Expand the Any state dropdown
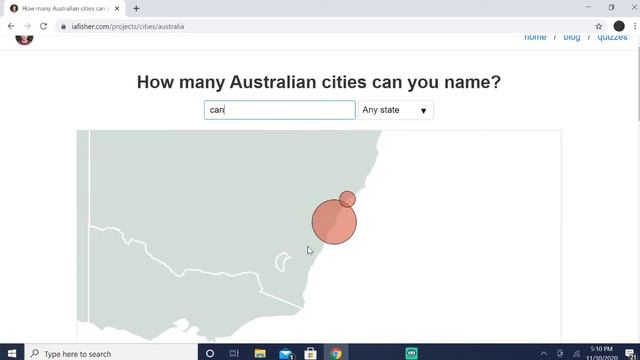This screenshot has width=640, height=360. (396, 110)
